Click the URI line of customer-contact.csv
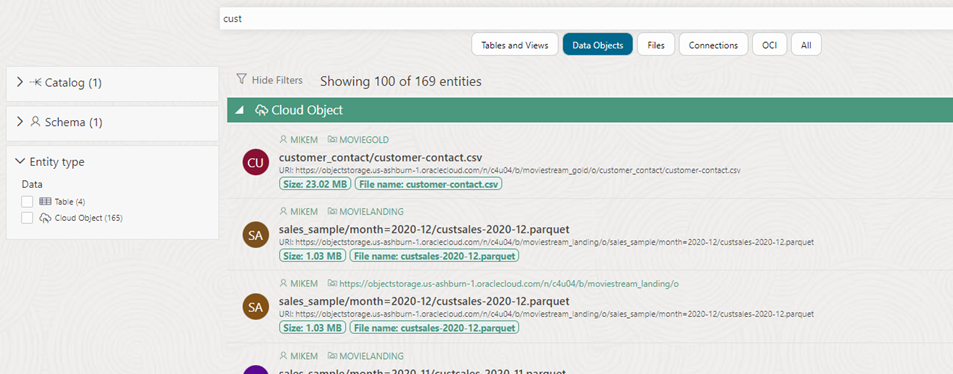Screen dimensions: 953x374 (509, 170)
